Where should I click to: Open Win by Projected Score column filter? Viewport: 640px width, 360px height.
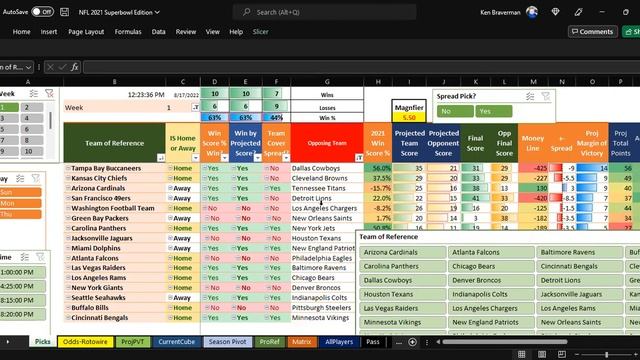258,158
